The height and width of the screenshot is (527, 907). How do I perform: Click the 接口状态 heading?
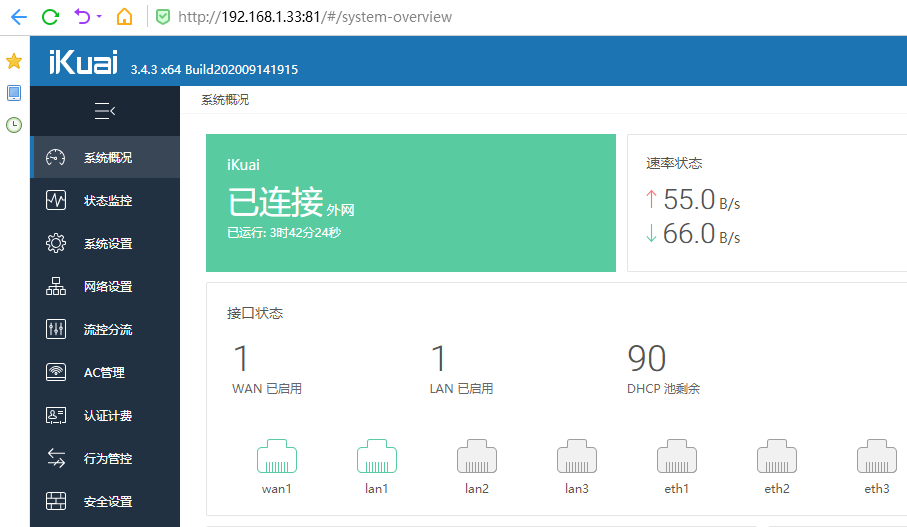(255, 313)
